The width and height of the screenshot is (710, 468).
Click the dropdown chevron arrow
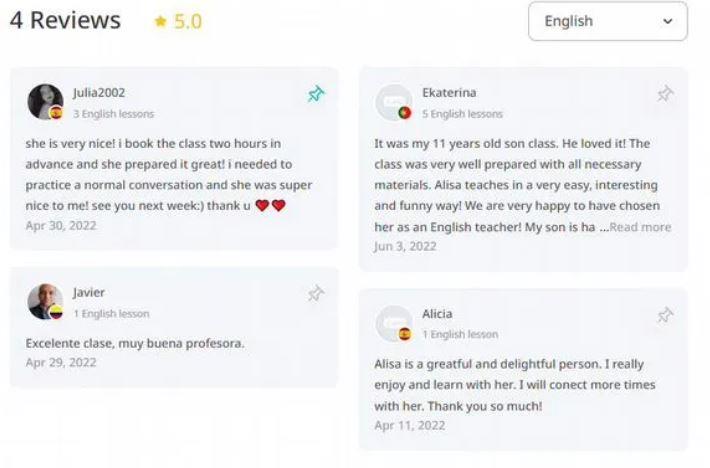(x=668, y=21)
